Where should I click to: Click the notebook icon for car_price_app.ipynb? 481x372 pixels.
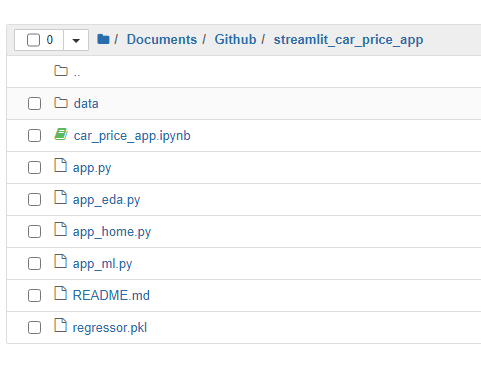pos(61,134)
